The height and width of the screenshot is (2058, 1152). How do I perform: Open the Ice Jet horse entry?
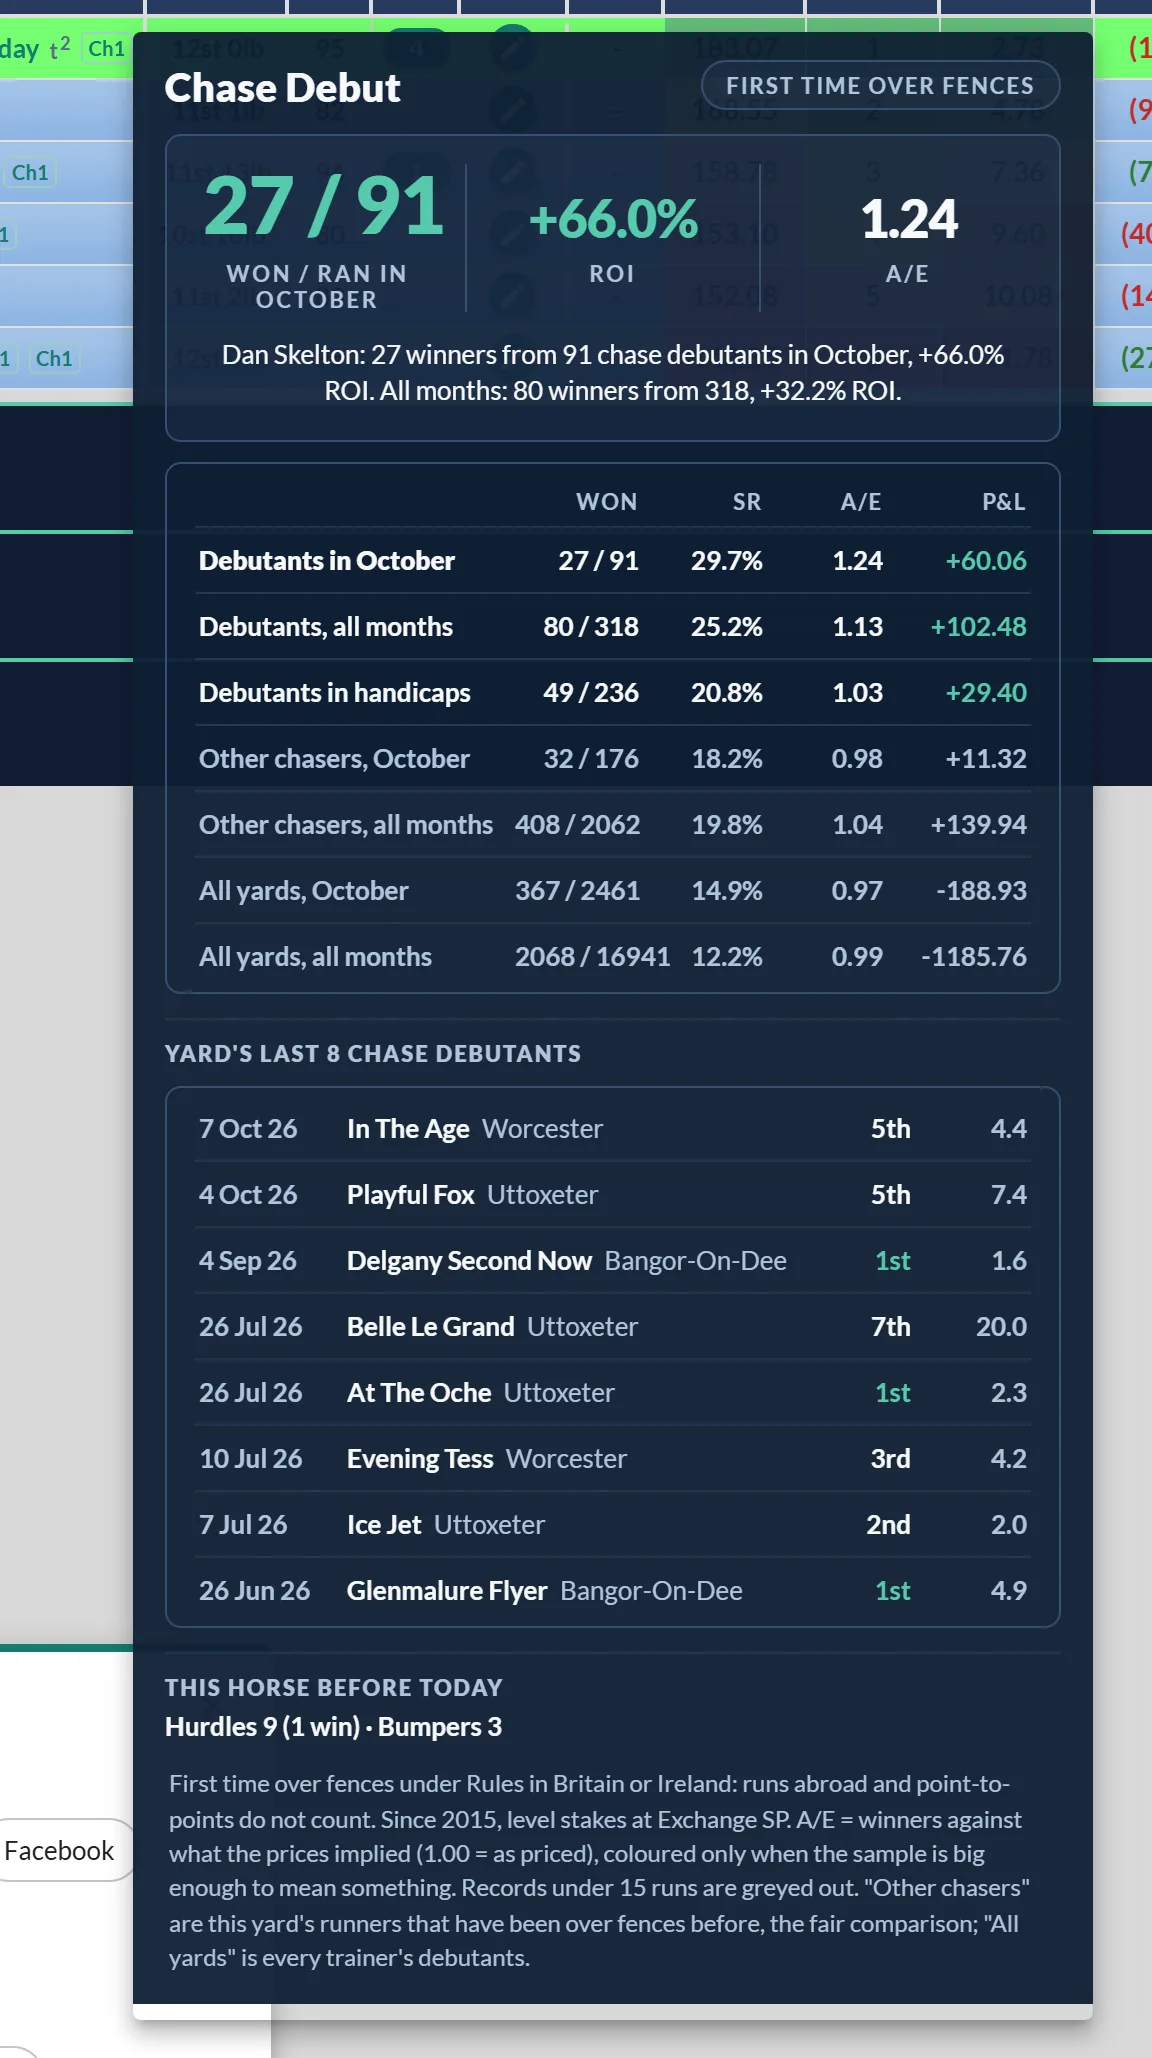click(x=384, y=1525)
